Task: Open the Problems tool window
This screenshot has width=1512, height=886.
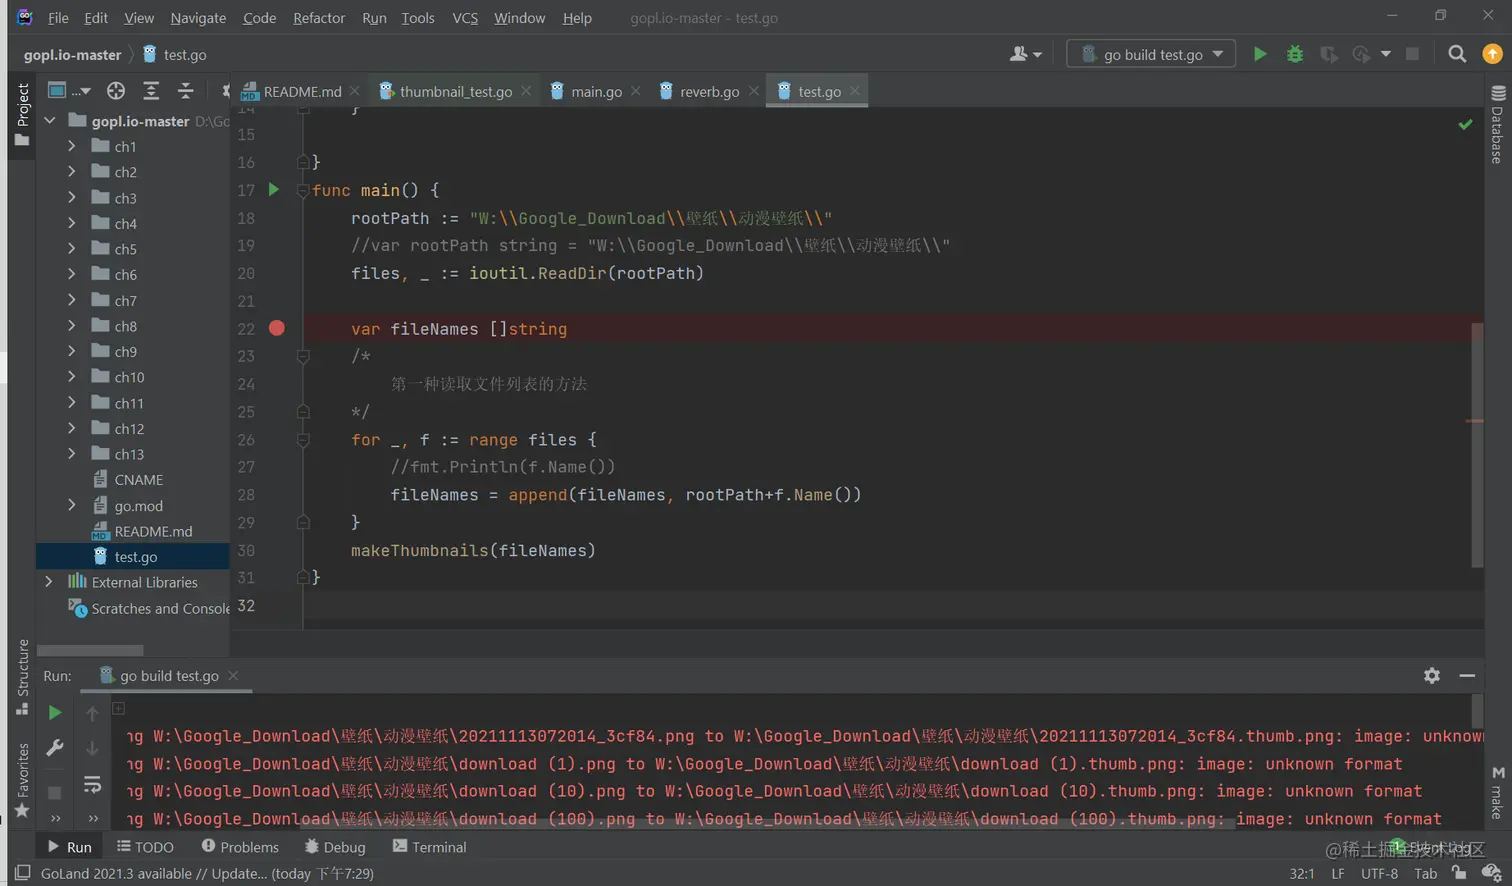Action: pos(240,847)
